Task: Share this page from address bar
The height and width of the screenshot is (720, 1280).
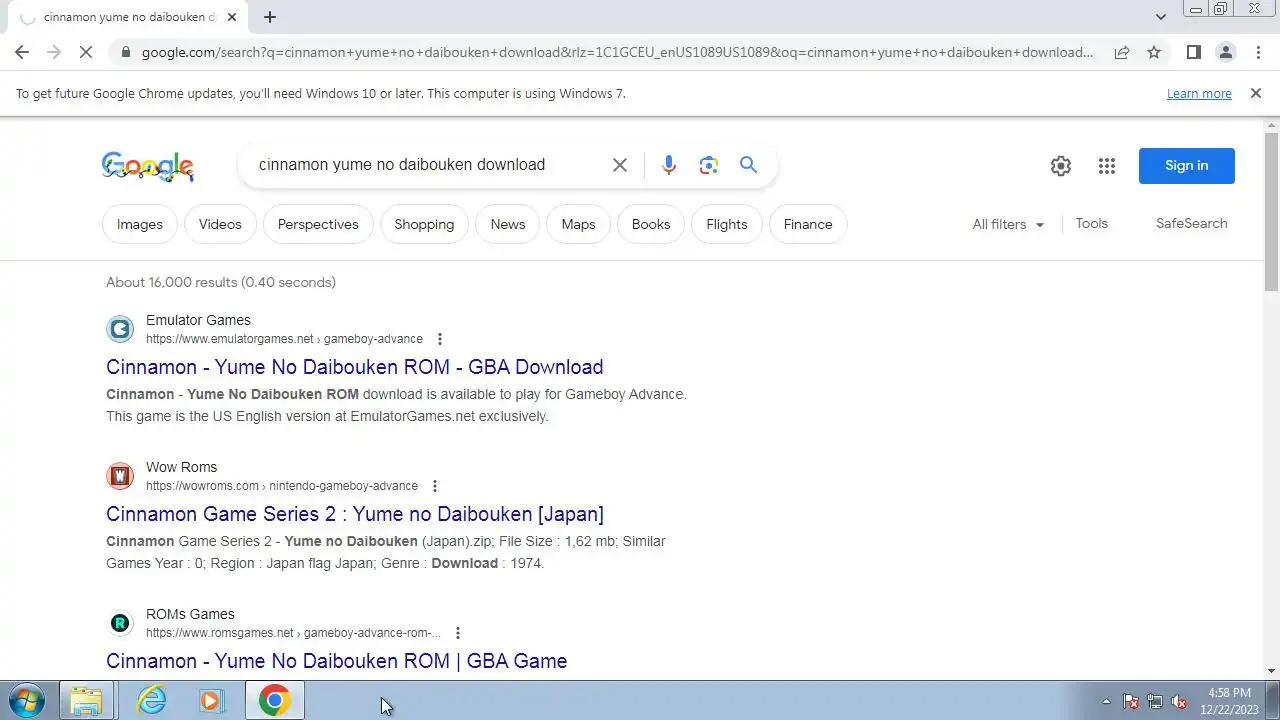Action: pyautogui.click(x=1122, y=52)
